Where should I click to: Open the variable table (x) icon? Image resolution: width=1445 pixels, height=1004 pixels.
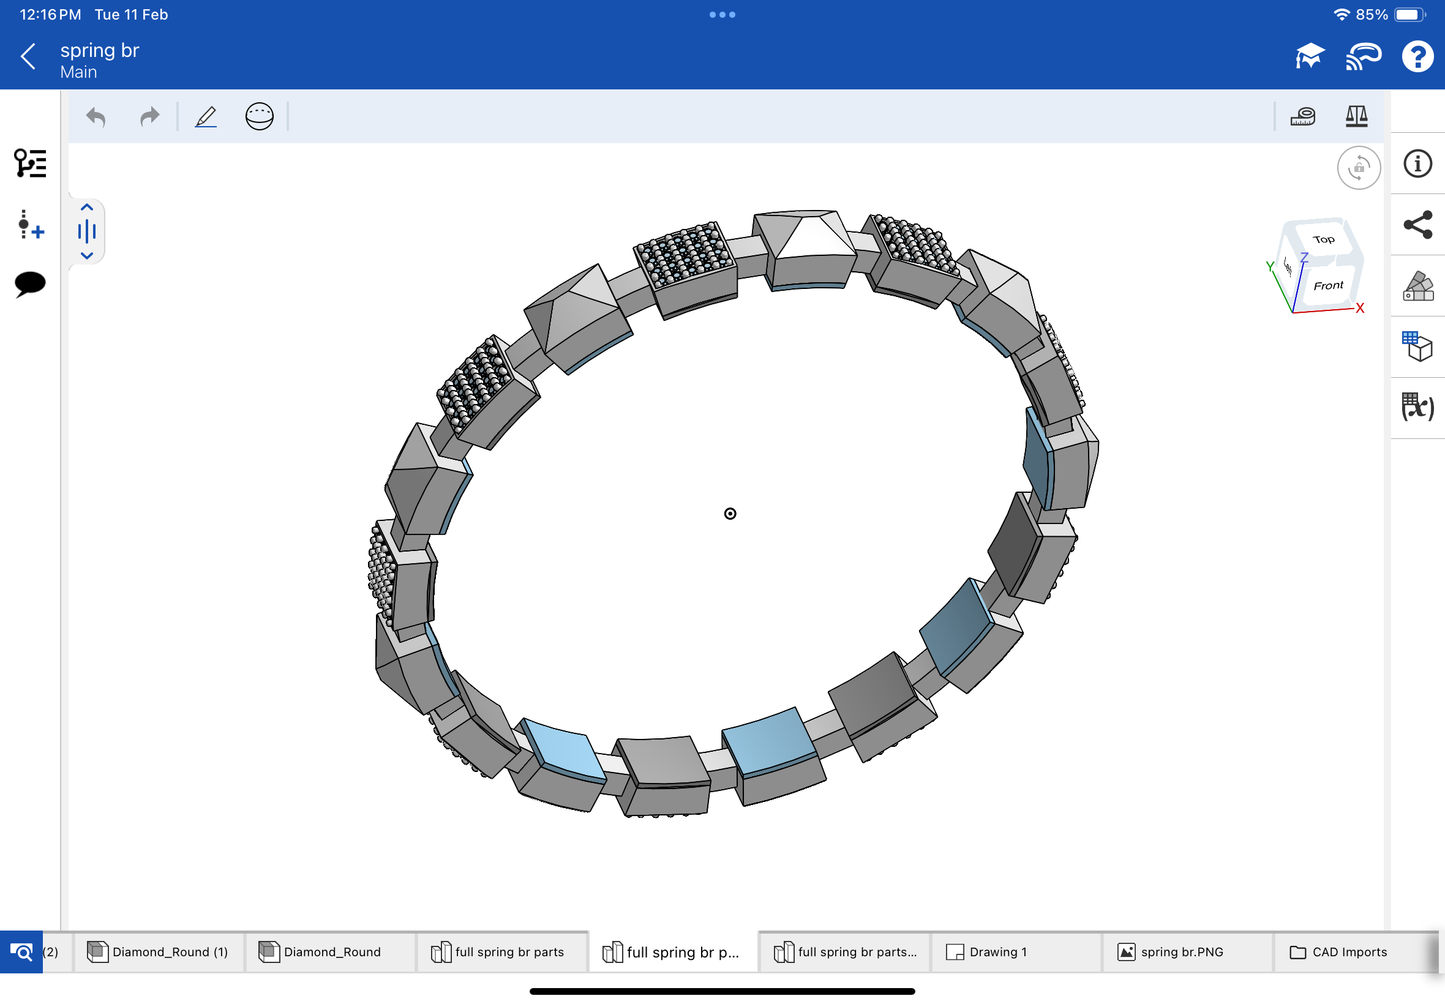(1417, 407)
